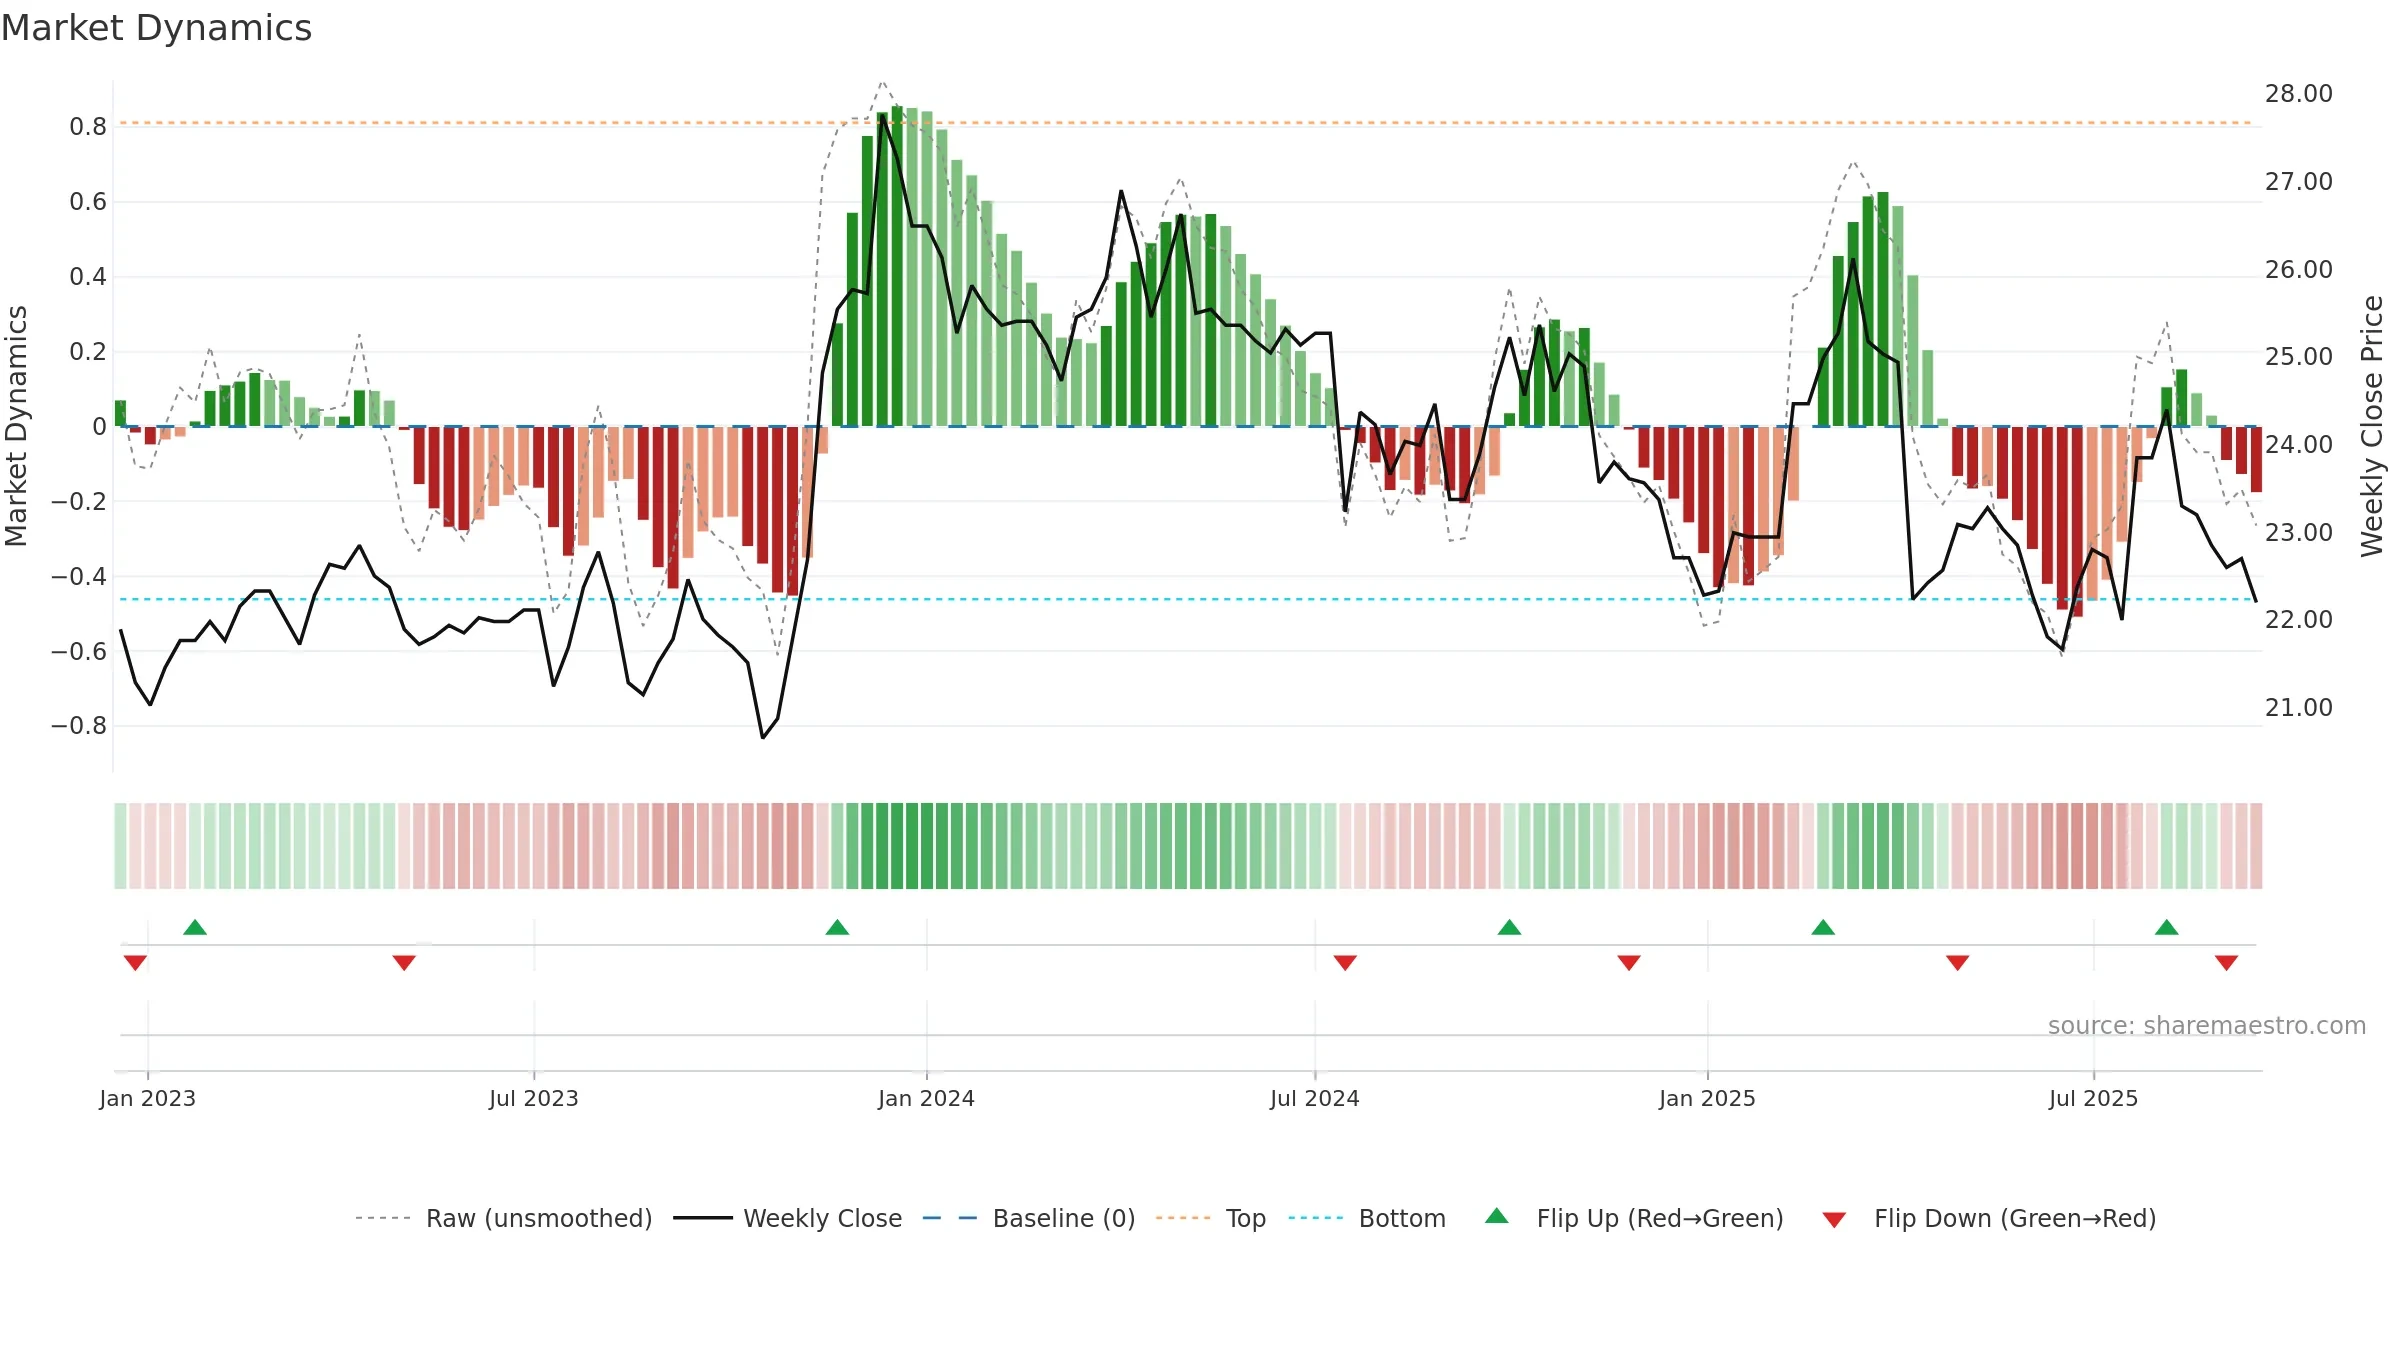Screen dimensions: 2400x1350
Task: Click the 0.8 tick on left axis
Action: tap(88, 127)
